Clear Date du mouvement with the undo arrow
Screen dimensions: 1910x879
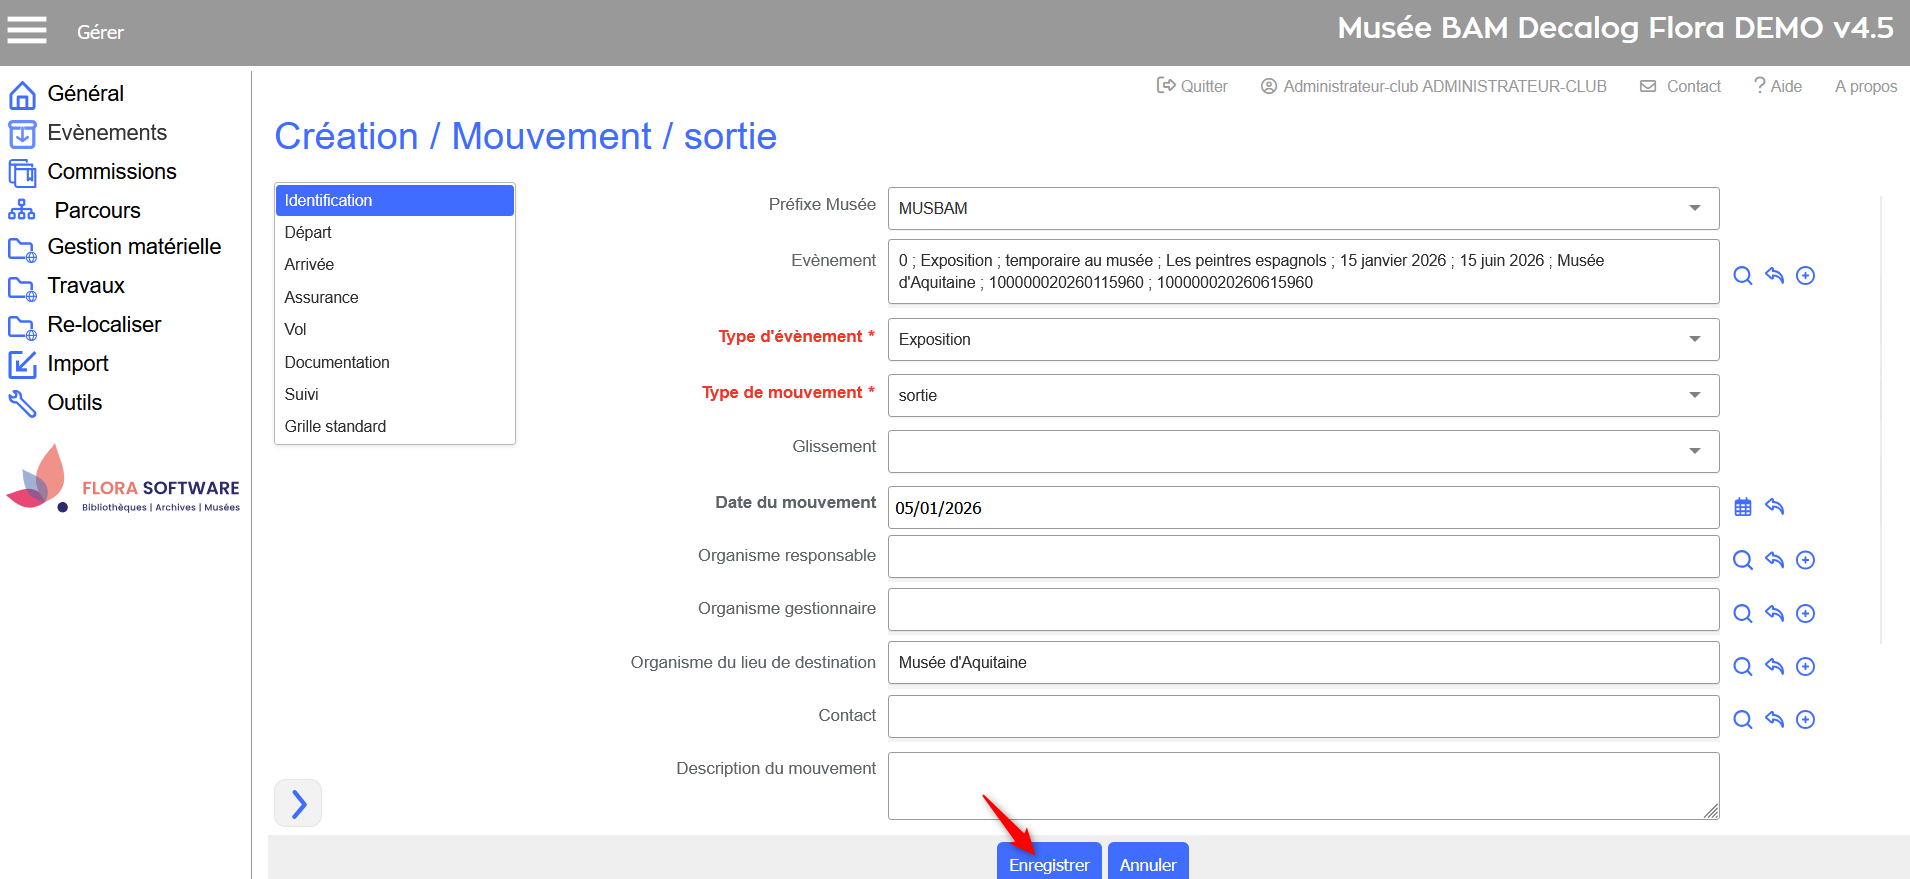pos(1774,507)
